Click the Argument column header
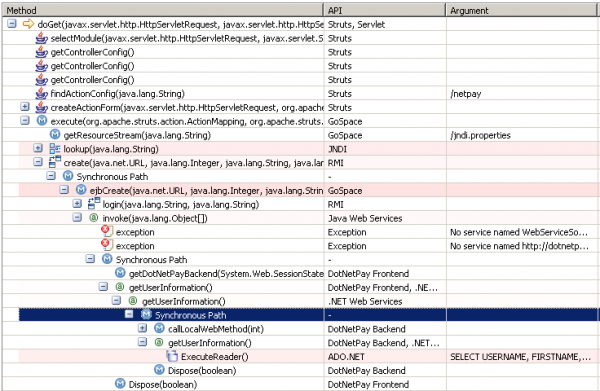This screenshot has width=600, height=391. tap(523, 10)
